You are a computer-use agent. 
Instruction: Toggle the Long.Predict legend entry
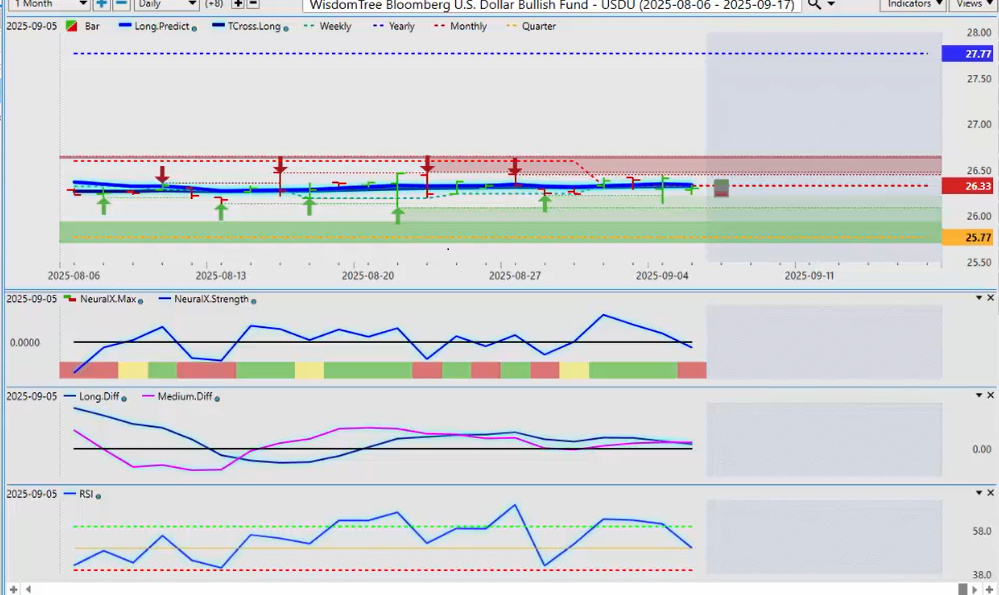161,26
